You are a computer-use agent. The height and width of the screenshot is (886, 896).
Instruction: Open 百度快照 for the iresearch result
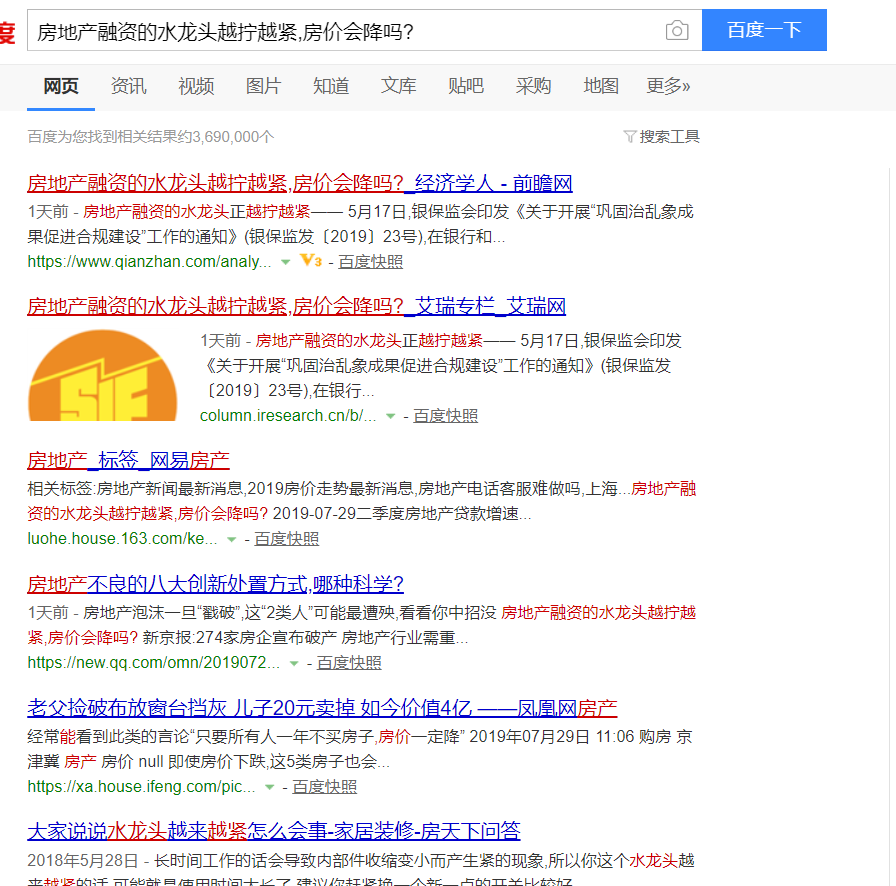(x=445, y=416)
